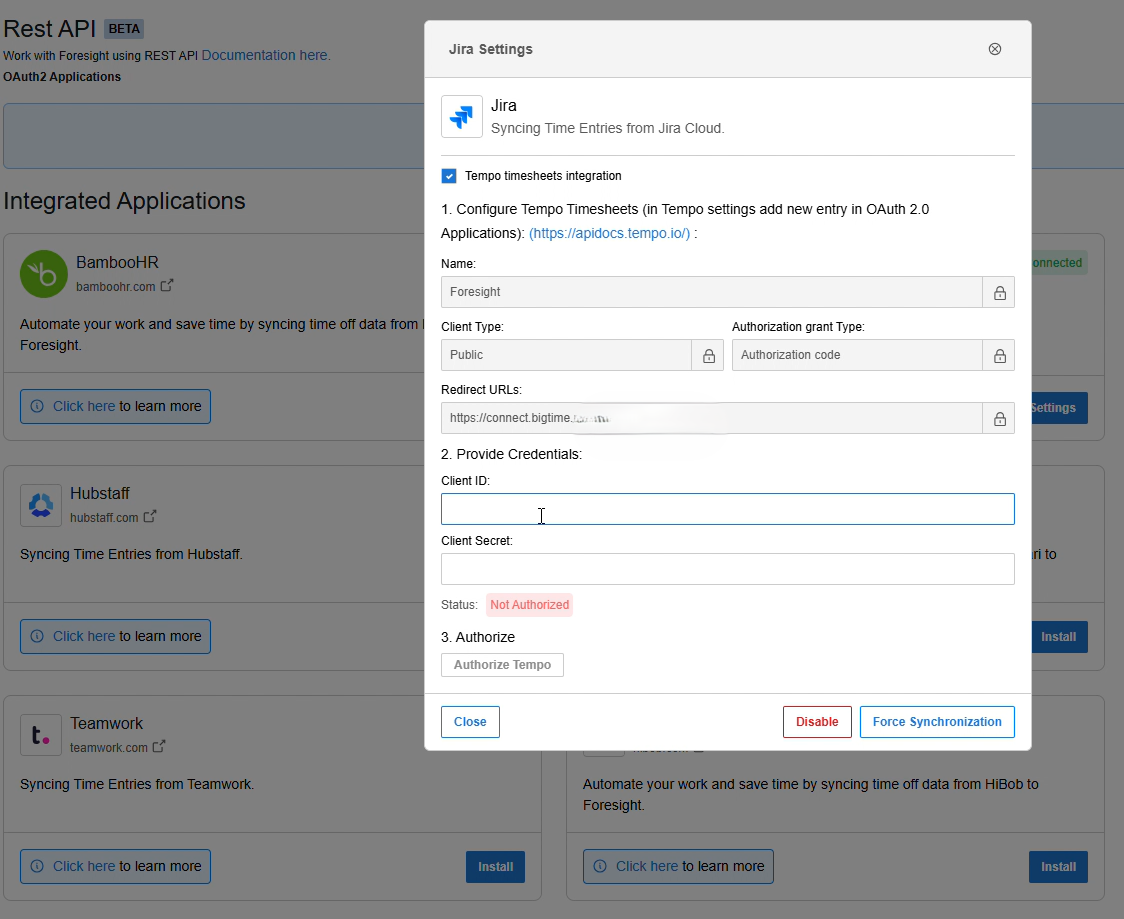This screenshot has height=919, width=1124.
Task: Click the OAuth2 Applications heading
Action: pyautogui.click(x=62, y=77)
